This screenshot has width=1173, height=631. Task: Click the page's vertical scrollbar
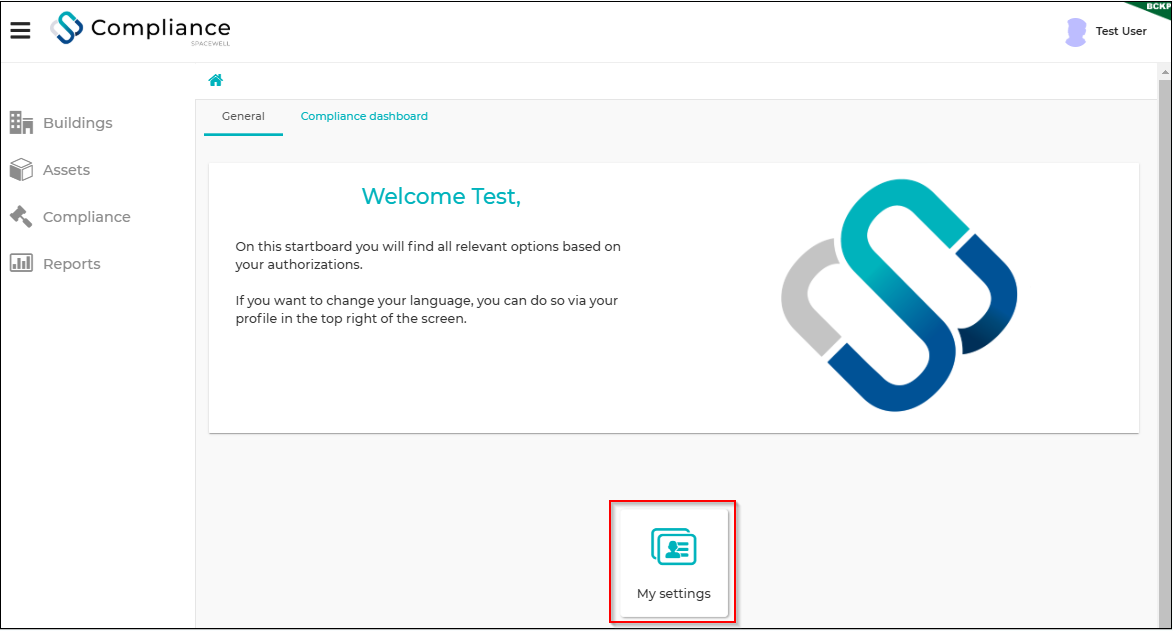tap(1165, 352)
